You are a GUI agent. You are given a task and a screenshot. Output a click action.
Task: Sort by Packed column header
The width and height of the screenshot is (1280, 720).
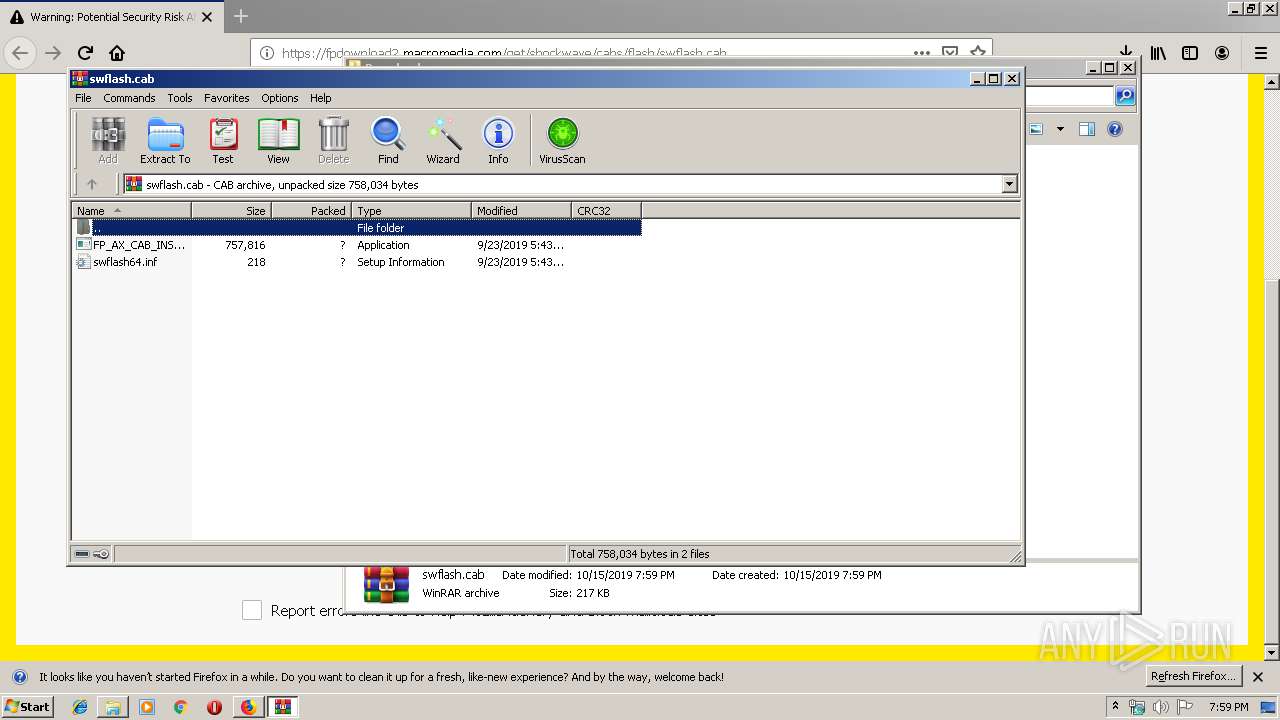click(x=311, y=211)
